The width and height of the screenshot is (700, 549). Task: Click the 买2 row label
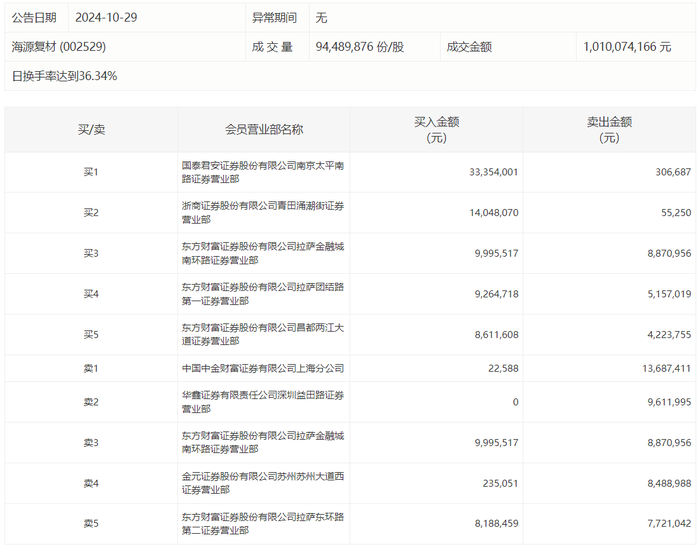pos(91,212)
